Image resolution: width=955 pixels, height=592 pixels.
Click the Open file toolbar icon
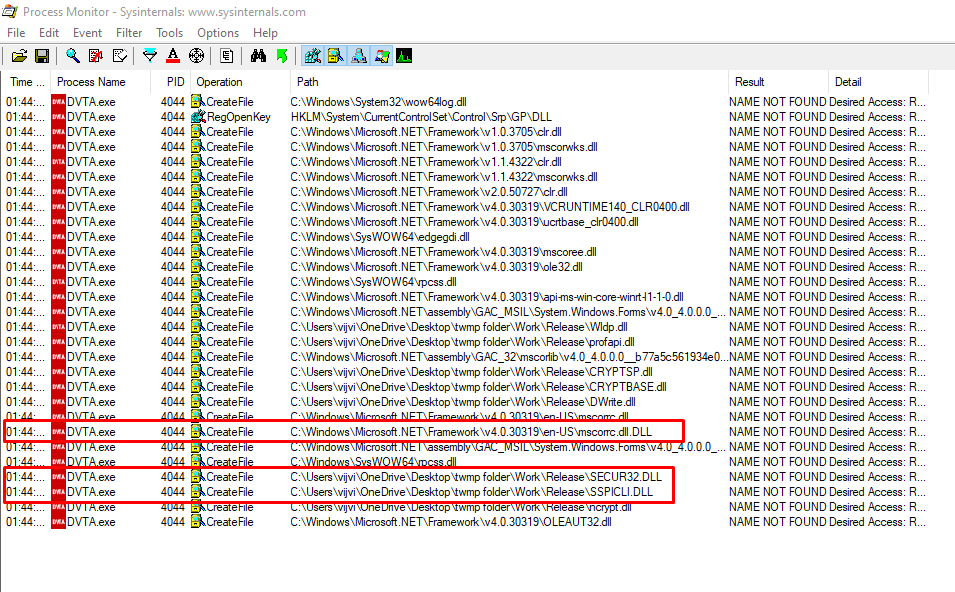[19, 57]
